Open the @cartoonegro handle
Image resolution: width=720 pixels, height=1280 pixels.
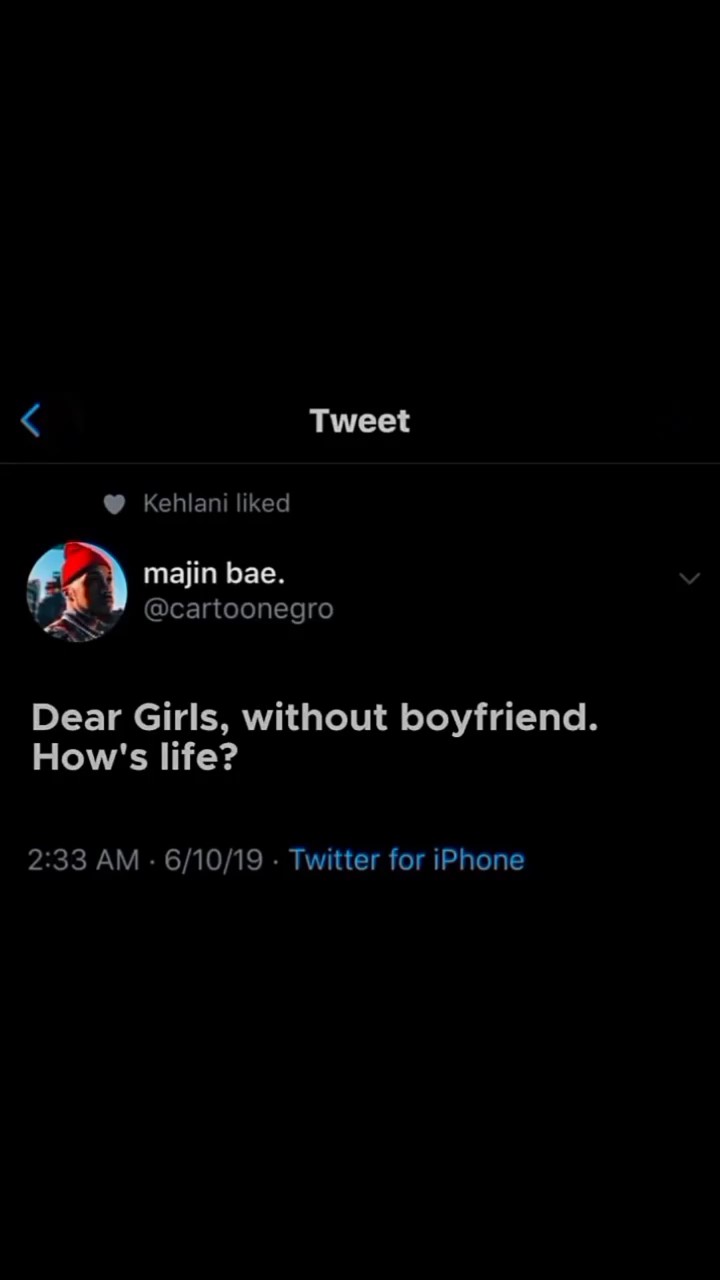tap(238, 609)
